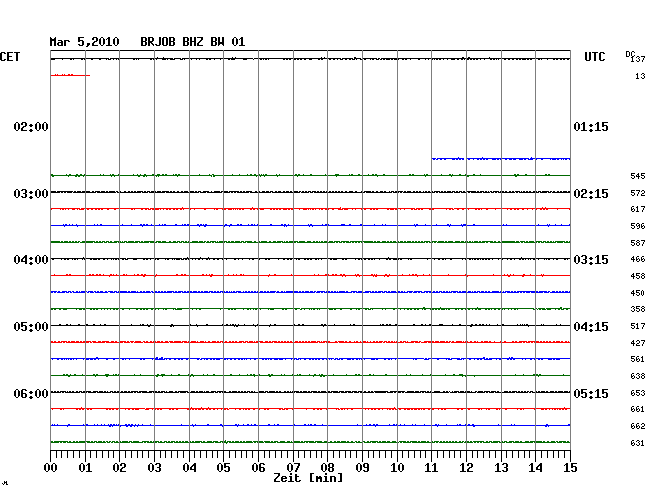Click the x-axis tick label '15'
Image resolution: width=650 pixels, height=494 pixels.
point(570,468)
